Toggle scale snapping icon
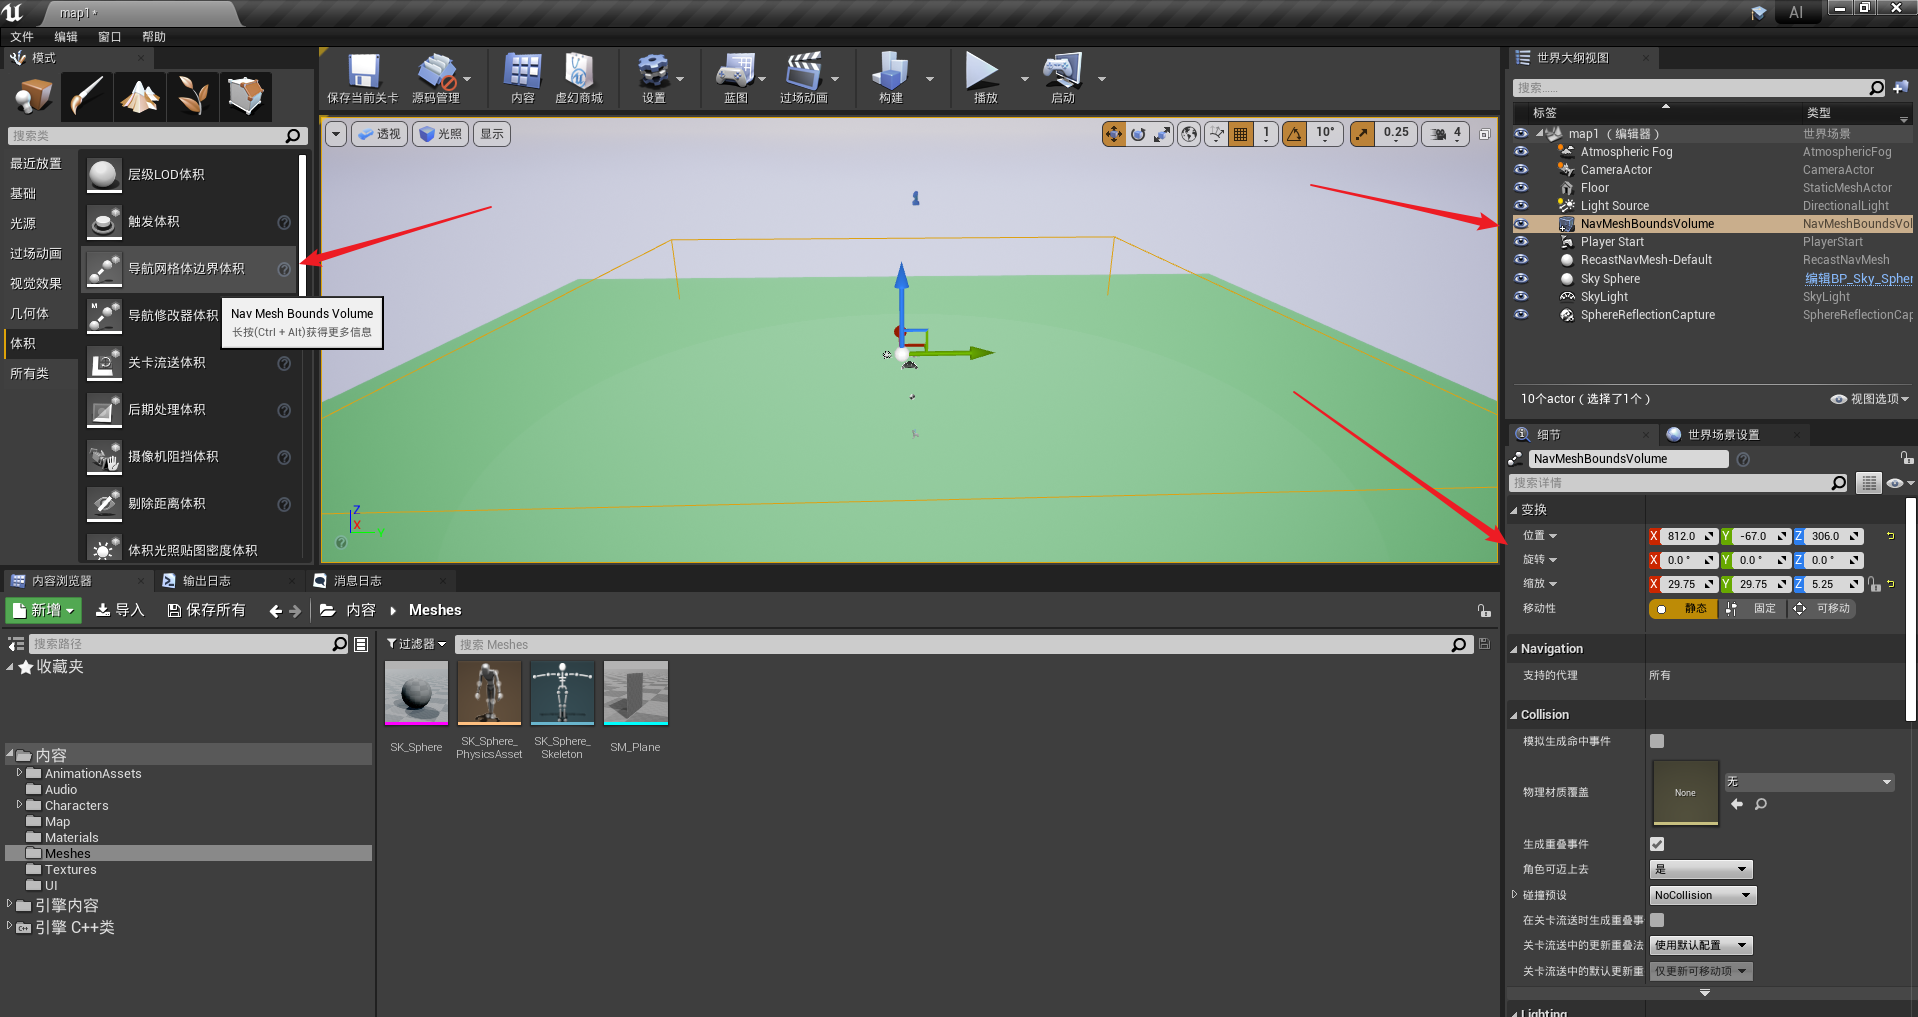Image resolution: width=1918 pixels, height=1017 pixels. (1362, 134)
